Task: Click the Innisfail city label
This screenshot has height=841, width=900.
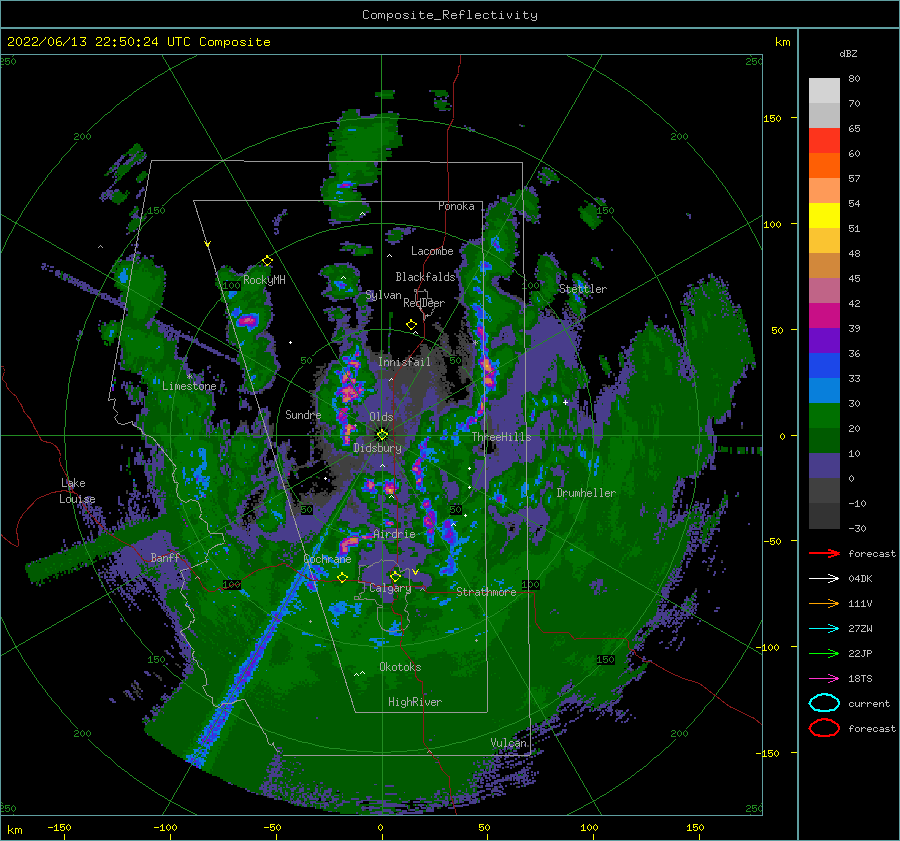Action: tap(404, 362)
